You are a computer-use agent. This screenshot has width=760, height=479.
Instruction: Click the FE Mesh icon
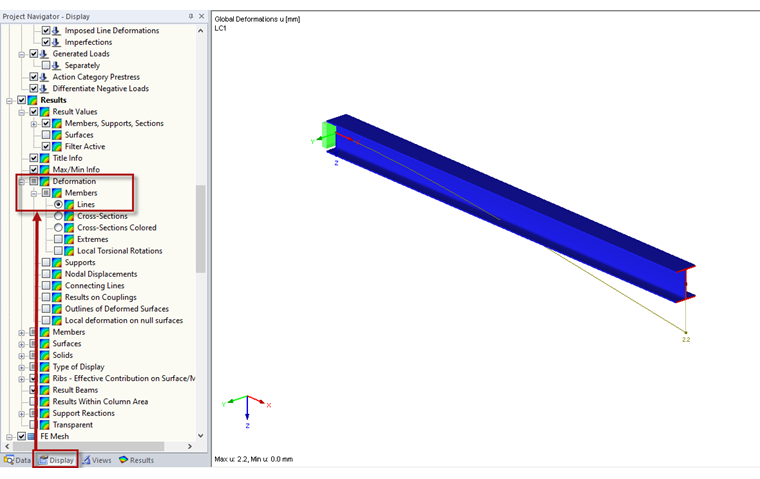click(32, 436)
